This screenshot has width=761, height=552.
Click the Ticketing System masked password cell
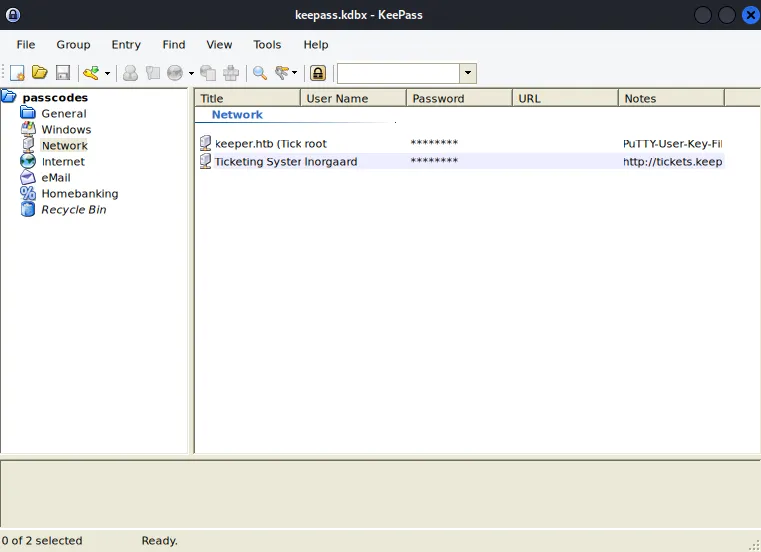[434, 161]
